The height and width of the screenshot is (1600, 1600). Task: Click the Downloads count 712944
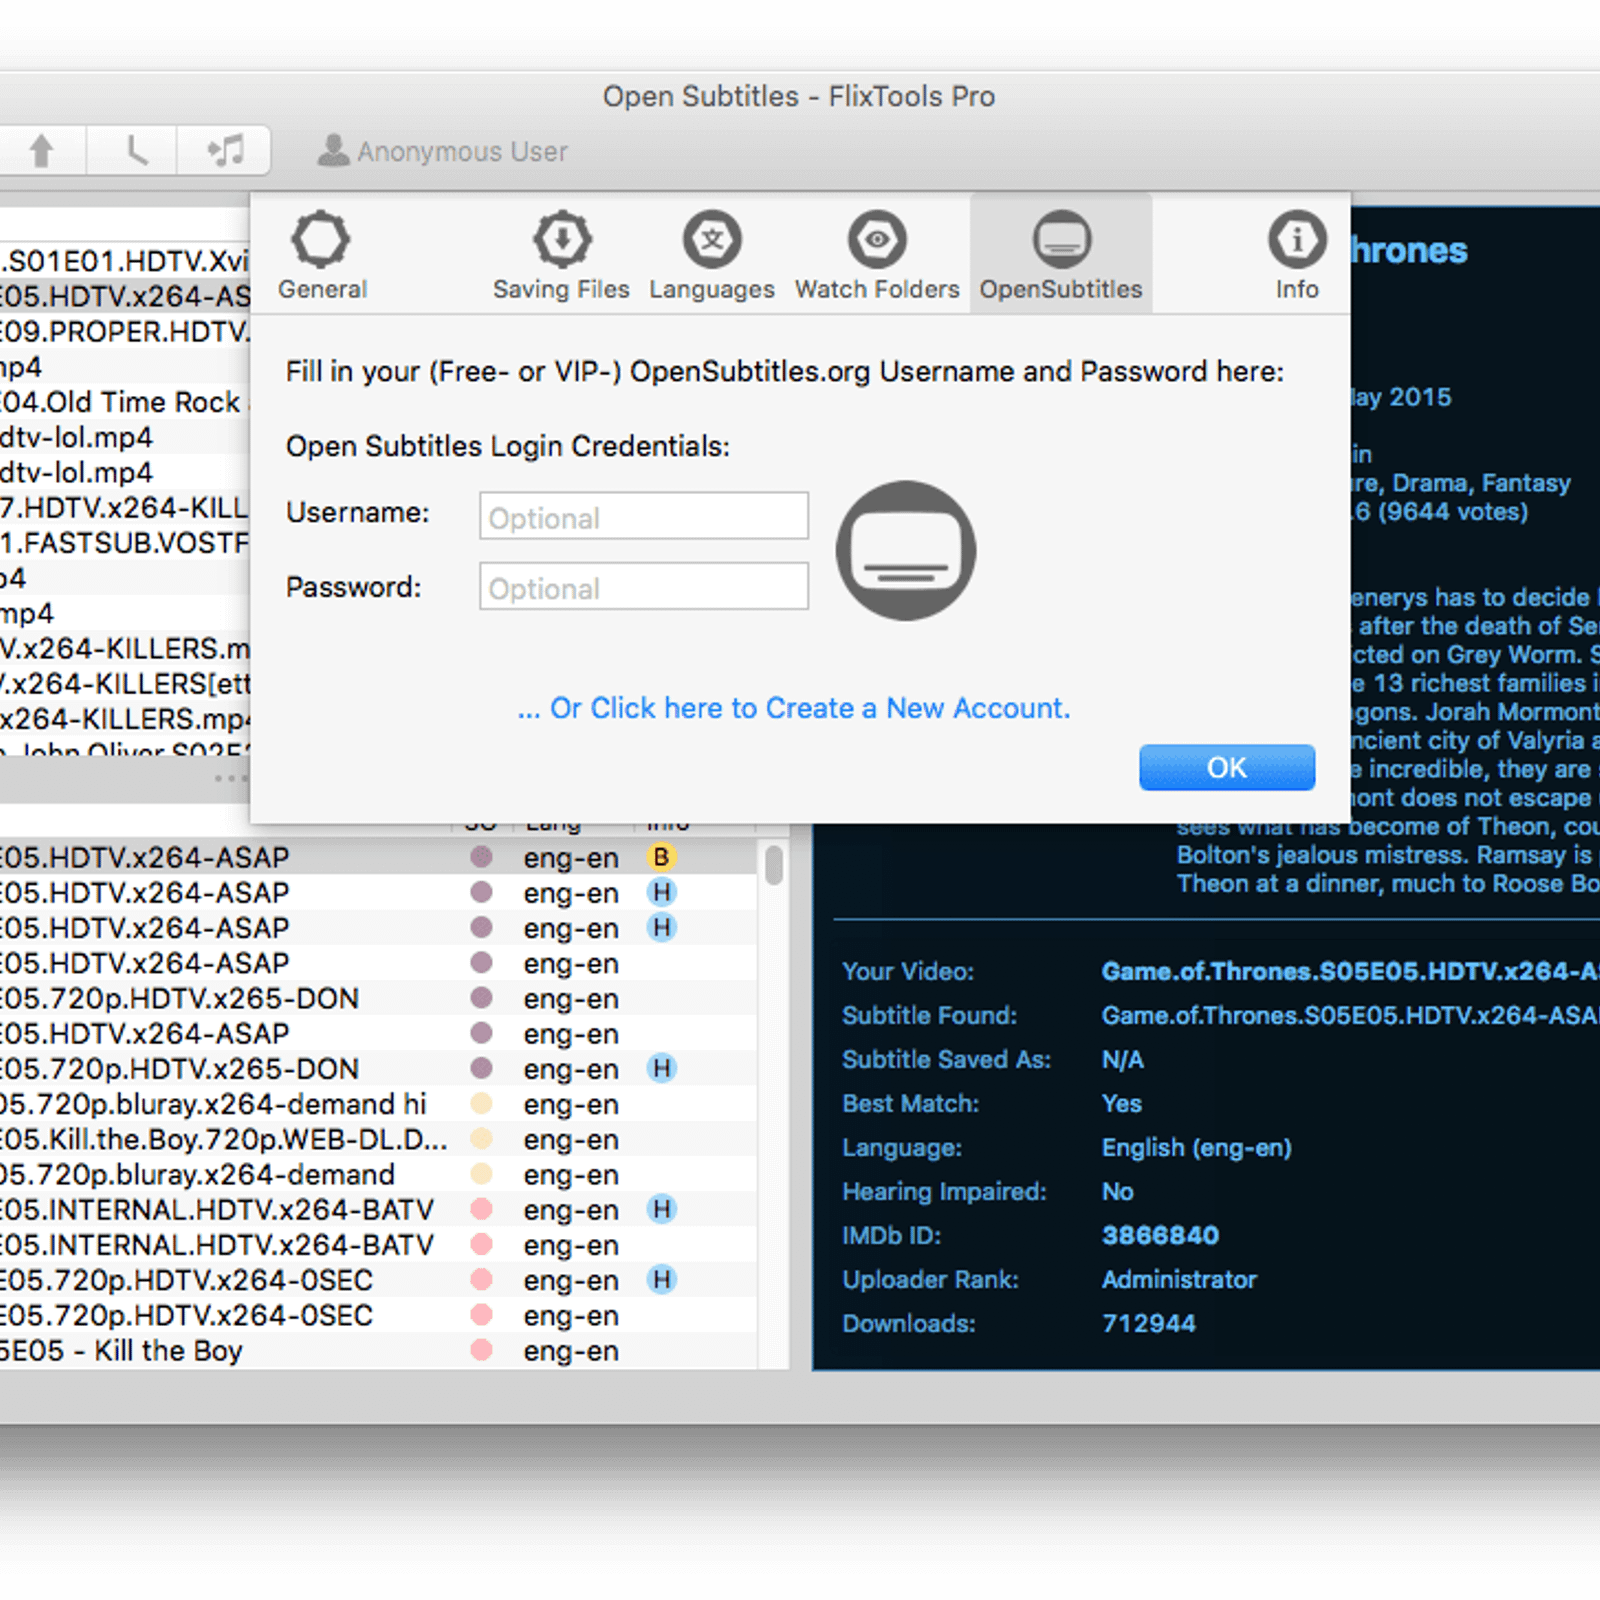(1148, 1323)
